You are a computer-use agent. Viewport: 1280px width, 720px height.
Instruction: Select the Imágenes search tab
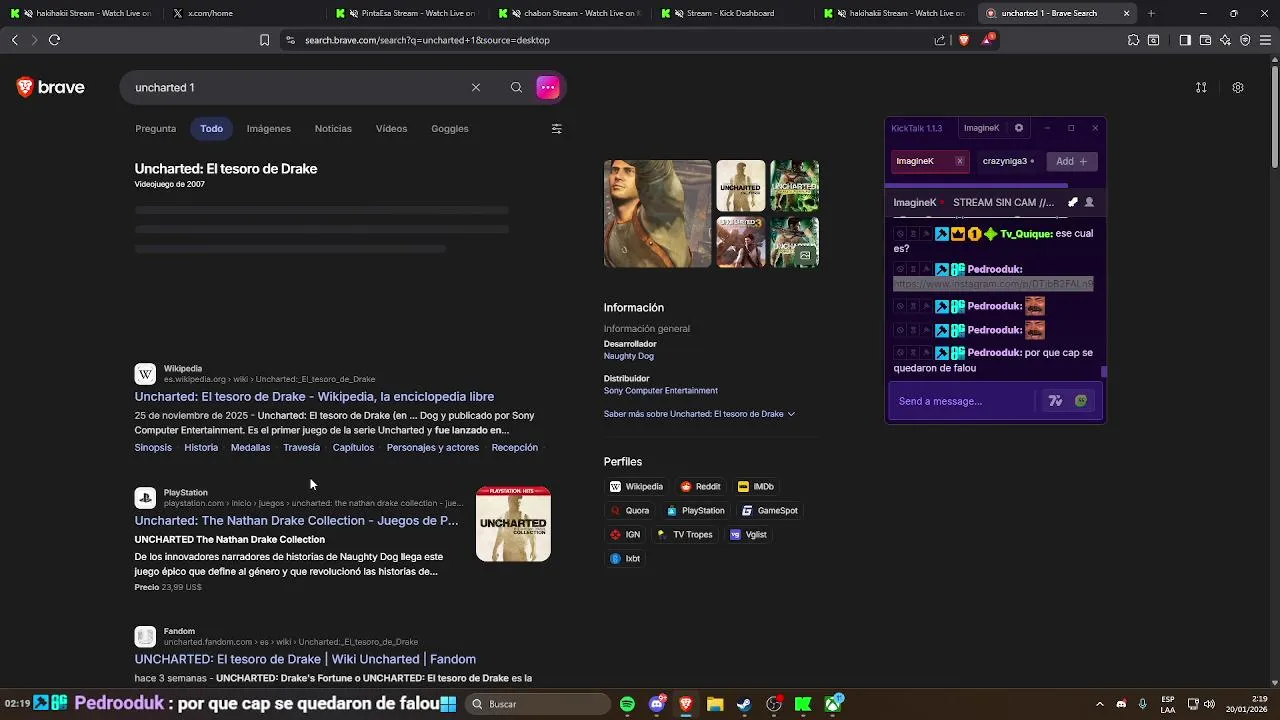[x=269, y=129]
